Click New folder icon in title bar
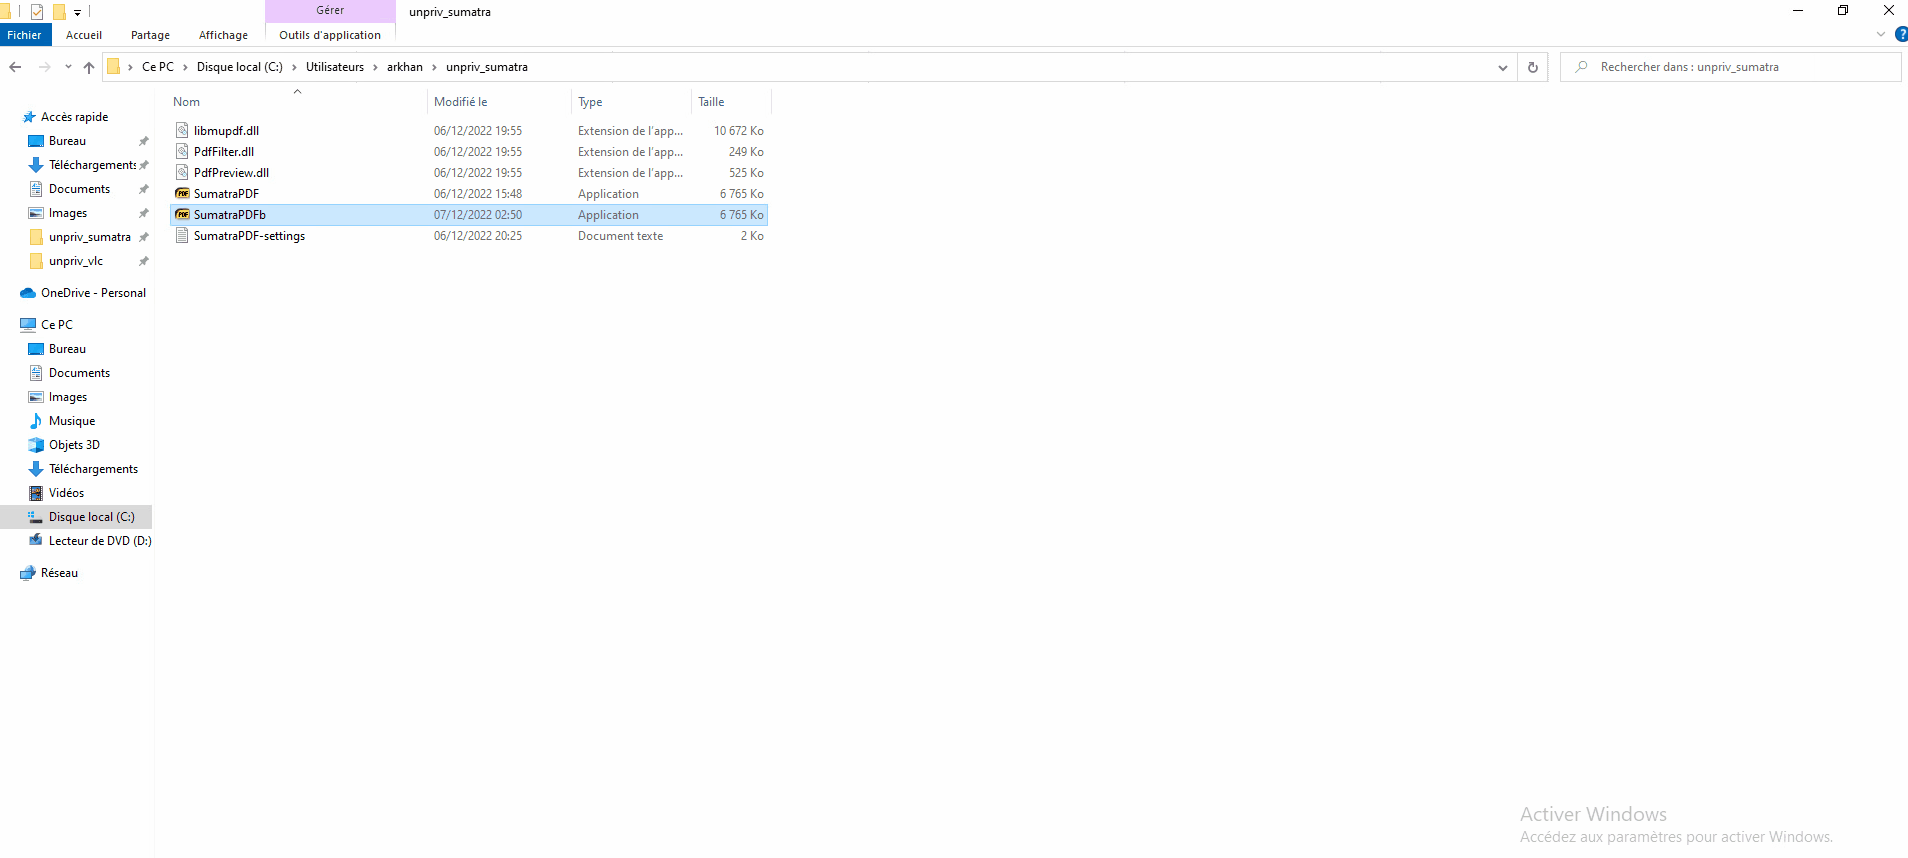The image size is (1908, 858). coord(59,12)
